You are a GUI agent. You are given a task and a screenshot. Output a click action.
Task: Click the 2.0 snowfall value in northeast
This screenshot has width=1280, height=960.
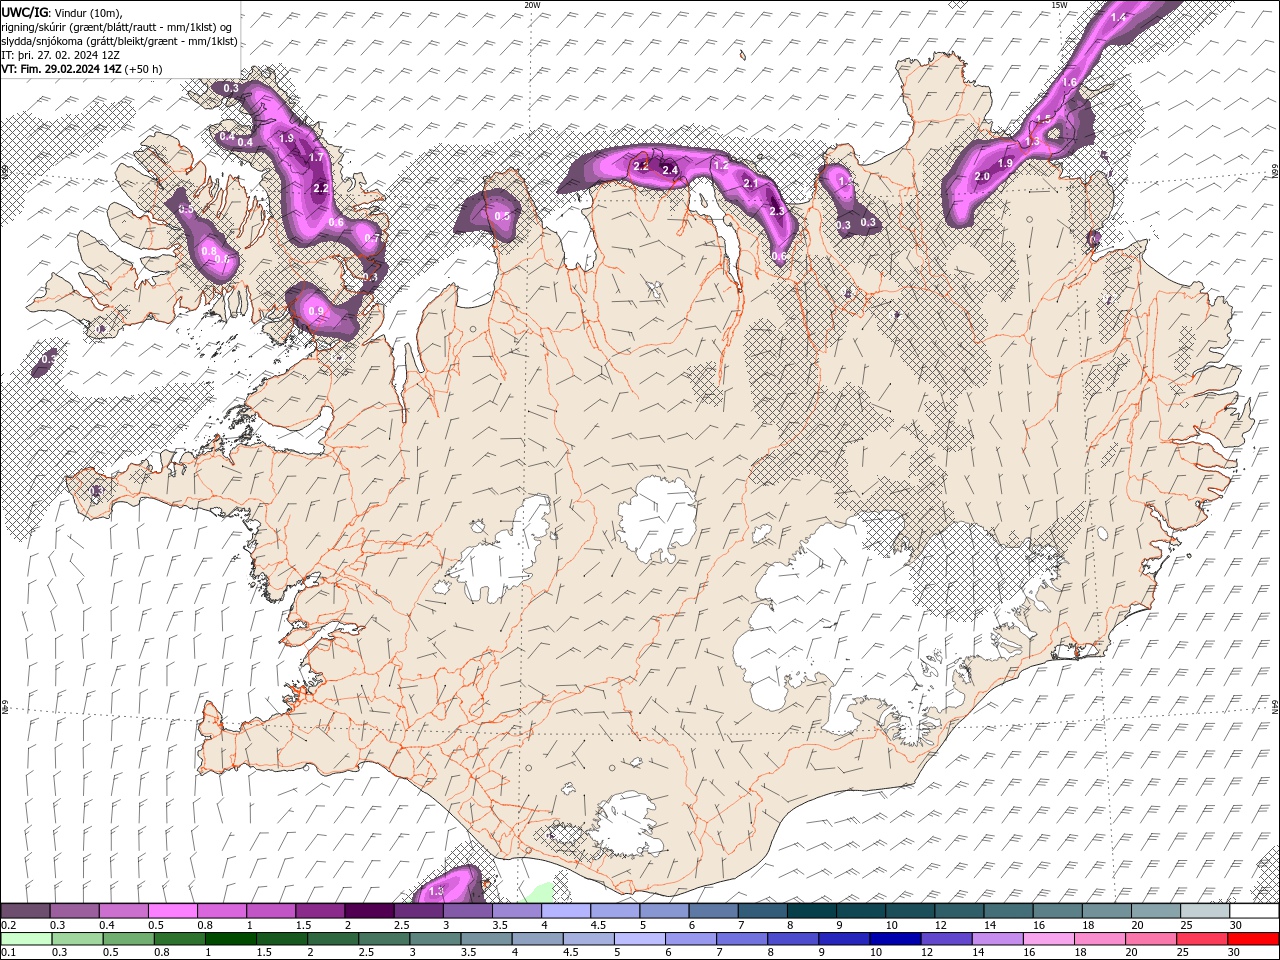click(982, 177)
